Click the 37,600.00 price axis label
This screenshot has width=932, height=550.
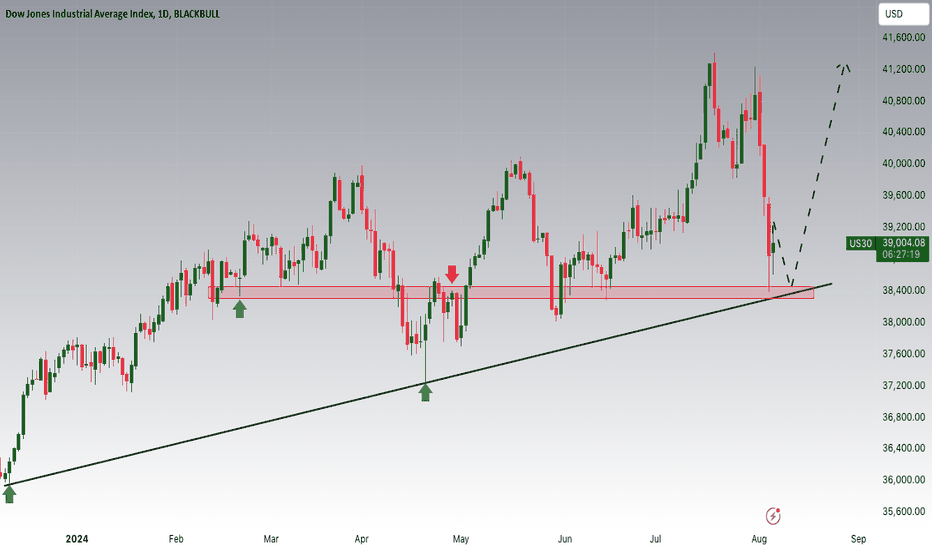click(903, 354)
